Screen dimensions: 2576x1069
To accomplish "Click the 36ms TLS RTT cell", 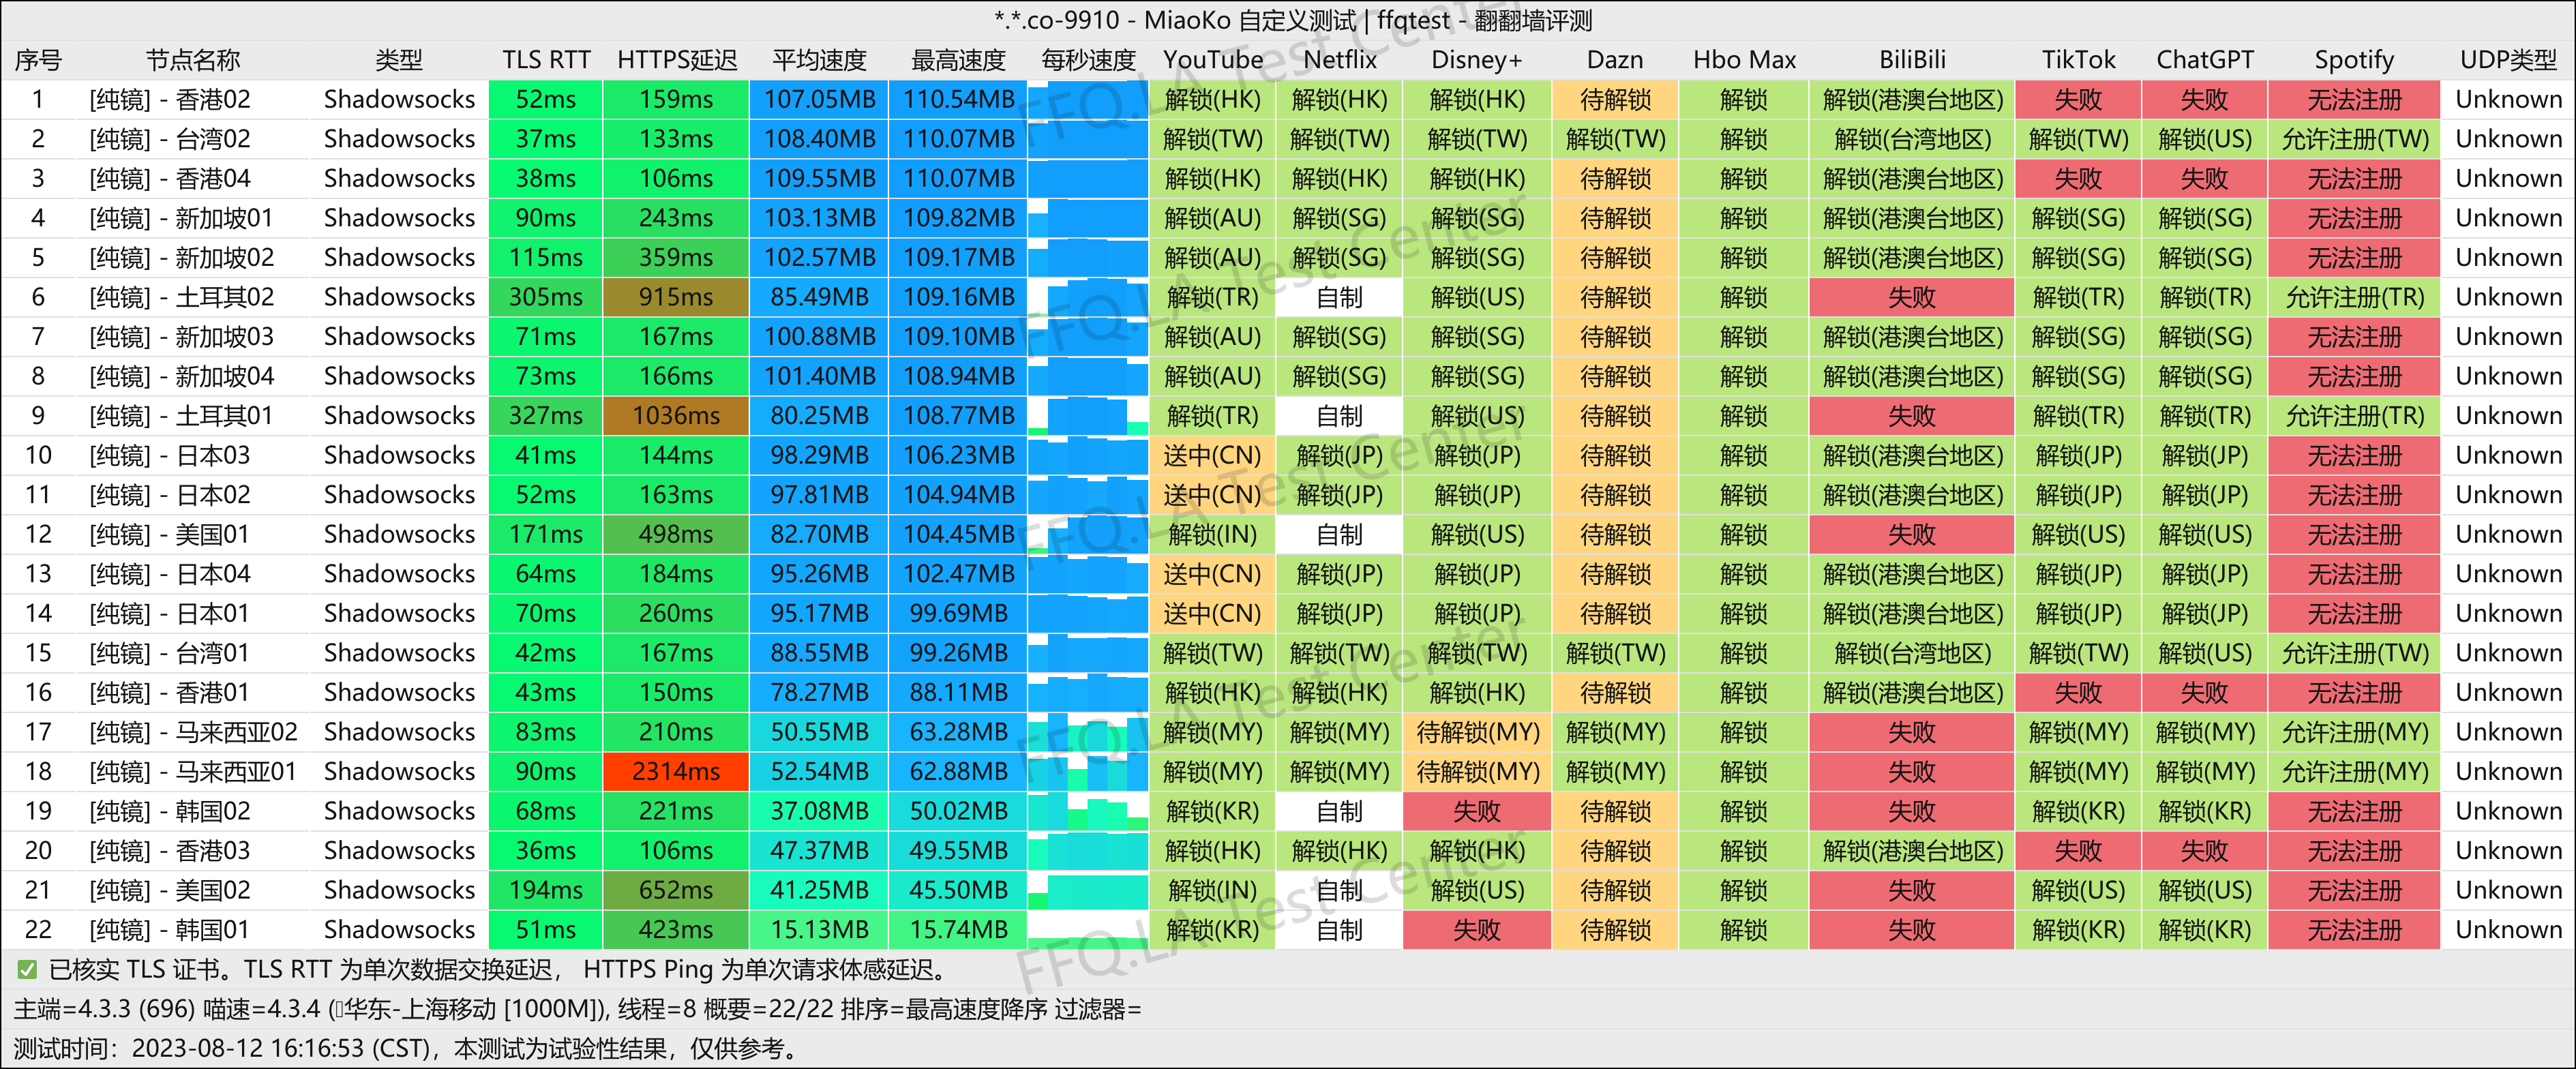I will coord(546,851).
